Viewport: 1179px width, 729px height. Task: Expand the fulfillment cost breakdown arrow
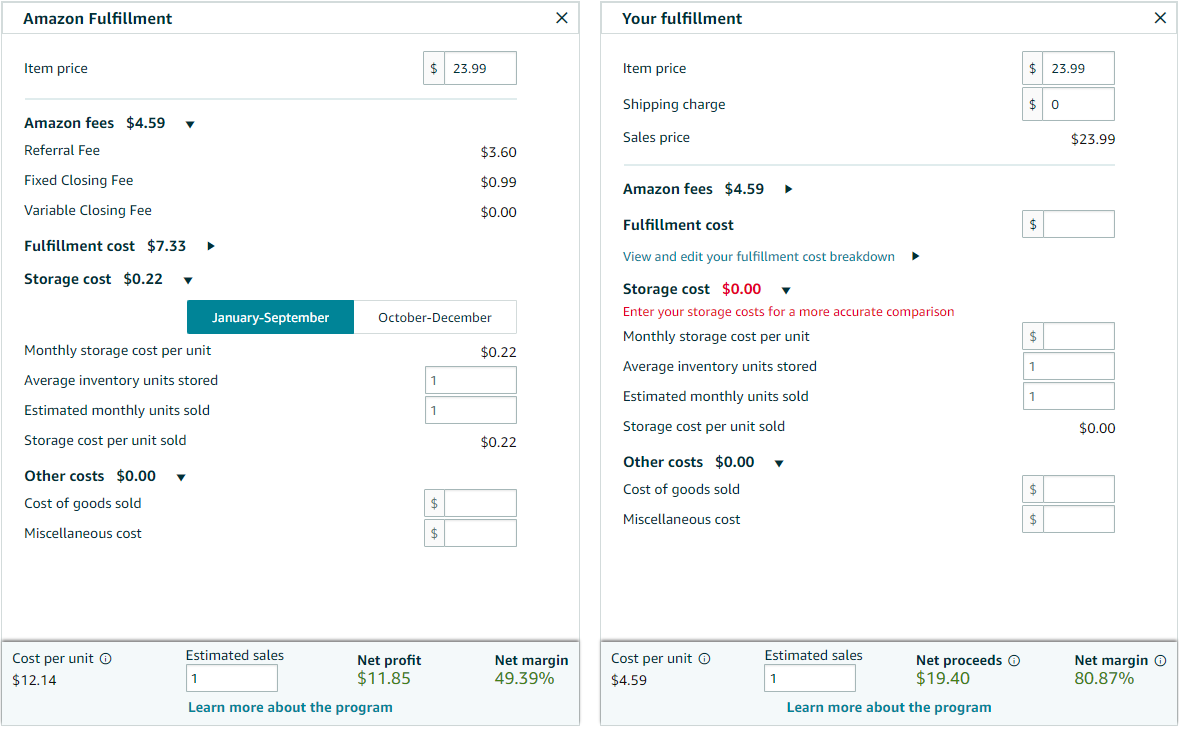coord(915,257)
